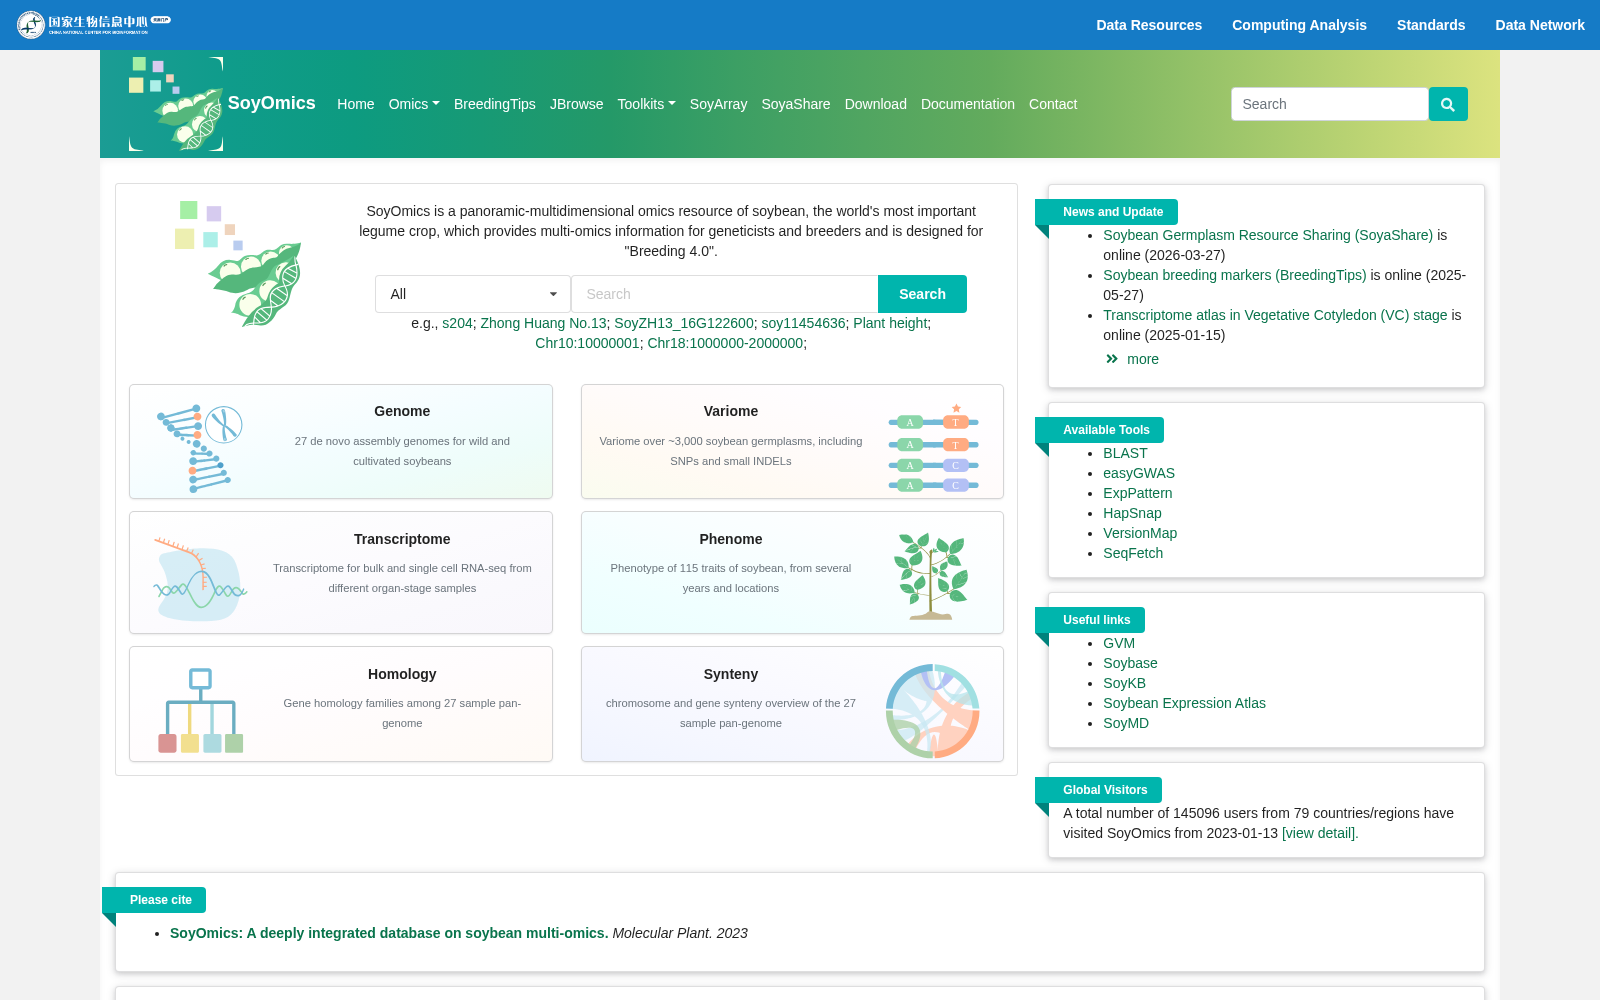Expand the All category select box

point(472,294)
